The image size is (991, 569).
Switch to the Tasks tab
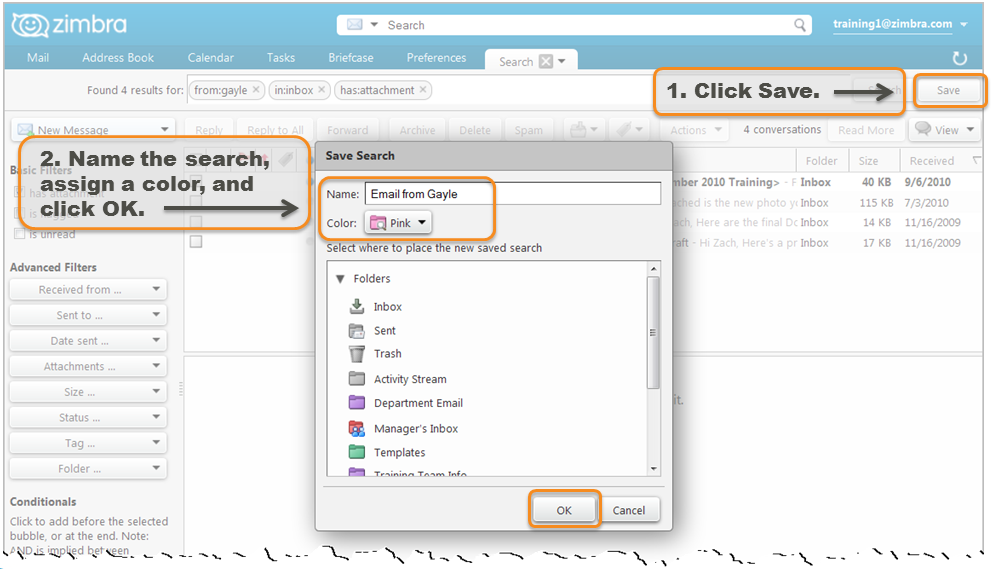[281, 58]
